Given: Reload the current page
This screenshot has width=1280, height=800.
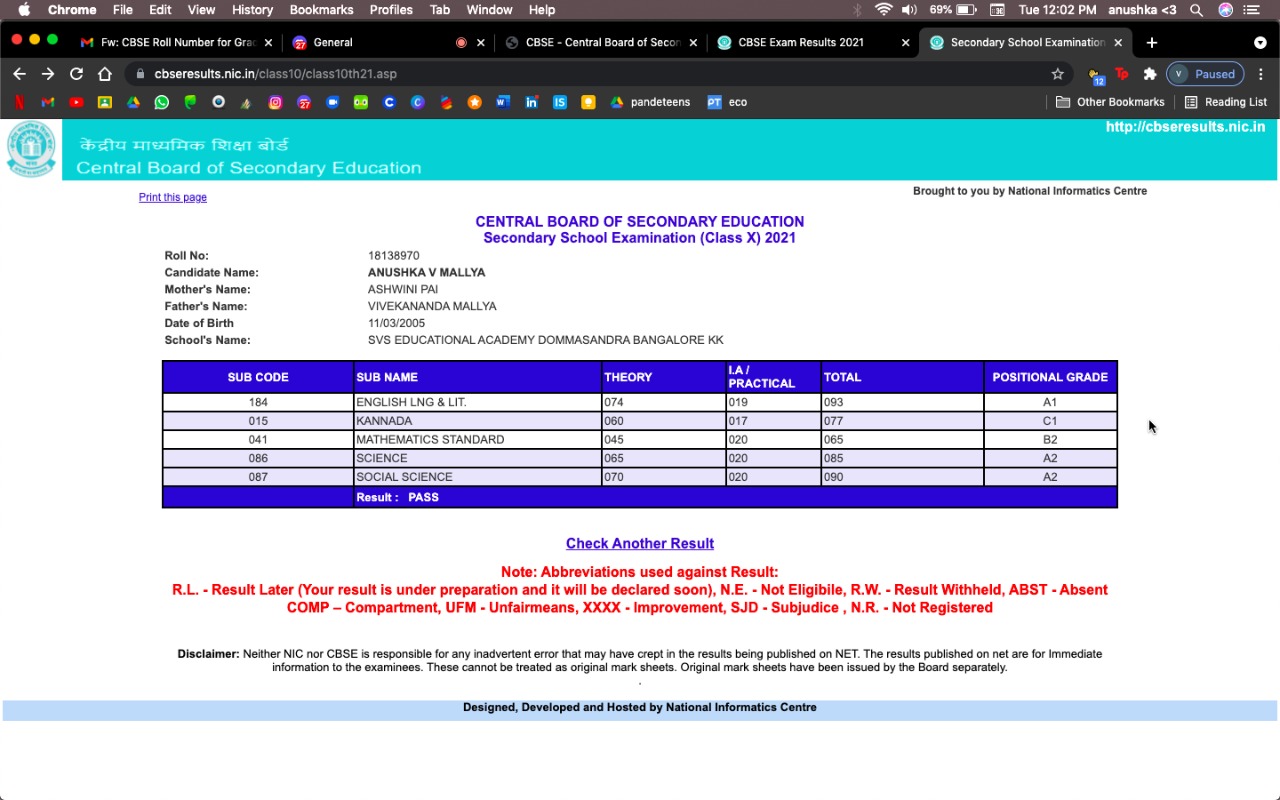Looking at the screenshot, I should coord(76,74).
